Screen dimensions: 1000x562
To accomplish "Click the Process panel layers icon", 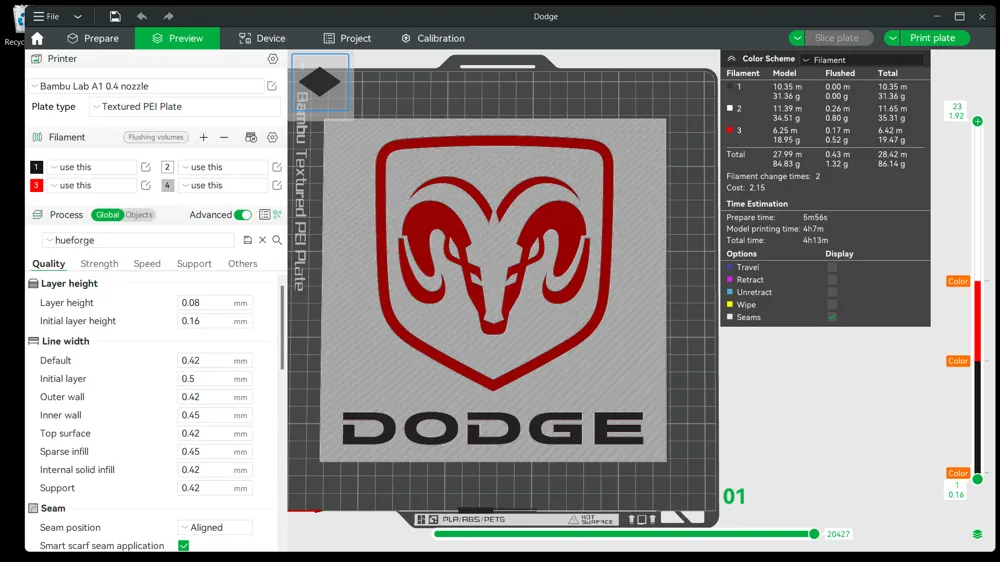I will tap(38, 215).
